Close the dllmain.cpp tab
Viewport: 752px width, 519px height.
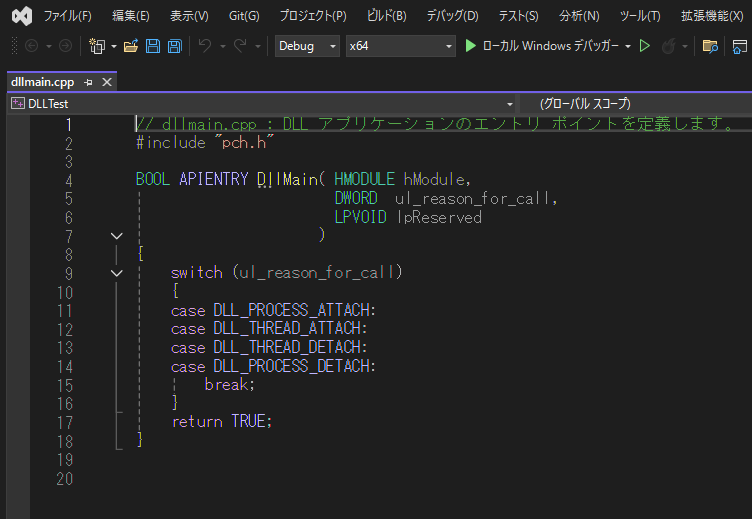(x=107, y=82)
